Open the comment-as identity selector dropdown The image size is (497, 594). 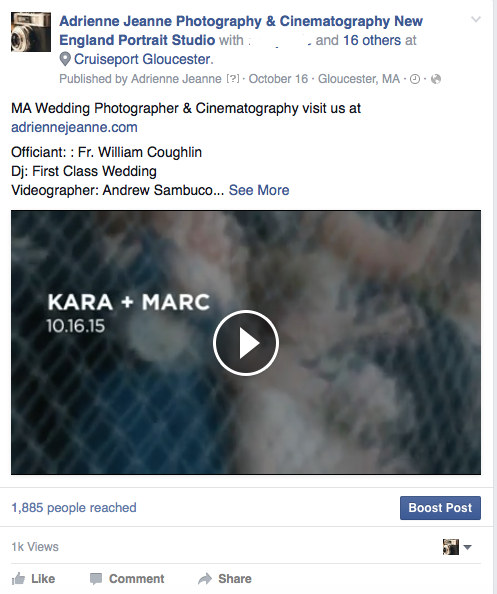[x=457, y=547]
